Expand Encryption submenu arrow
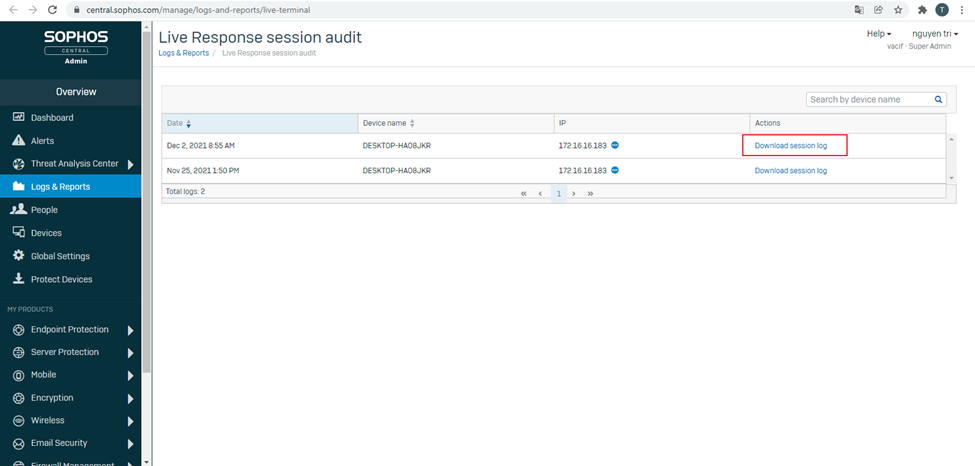Viewport: 975px width, 466px height. tap(131, 399)
